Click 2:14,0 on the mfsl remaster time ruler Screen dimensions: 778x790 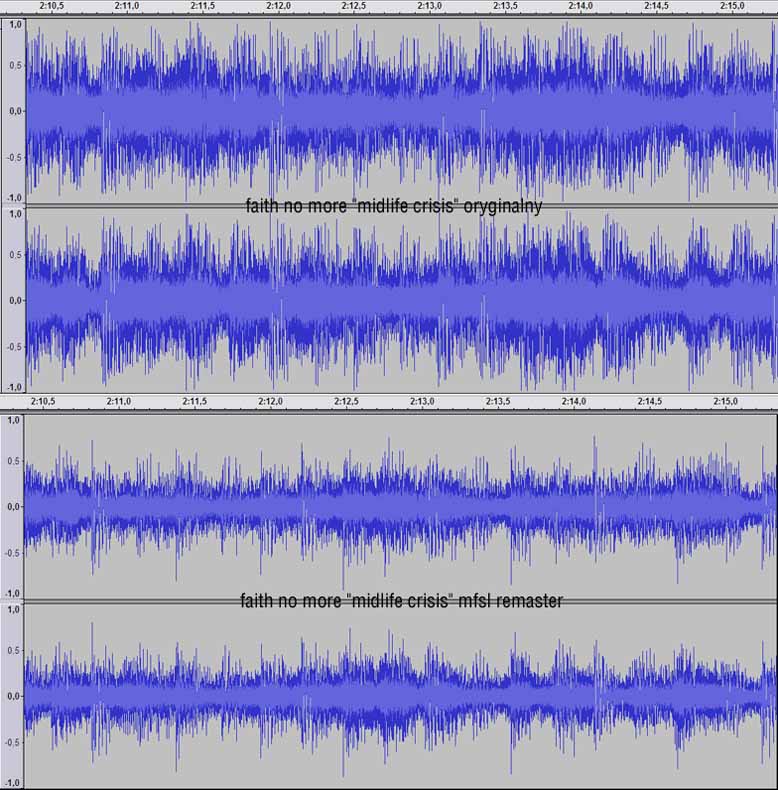point(574,402)
